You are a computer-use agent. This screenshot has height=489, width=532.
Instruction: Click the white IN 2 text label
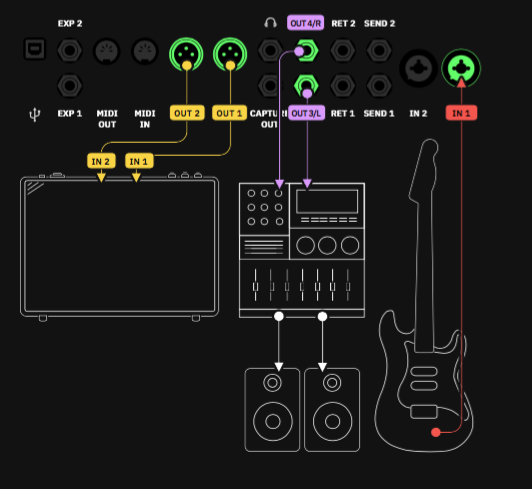418,113
